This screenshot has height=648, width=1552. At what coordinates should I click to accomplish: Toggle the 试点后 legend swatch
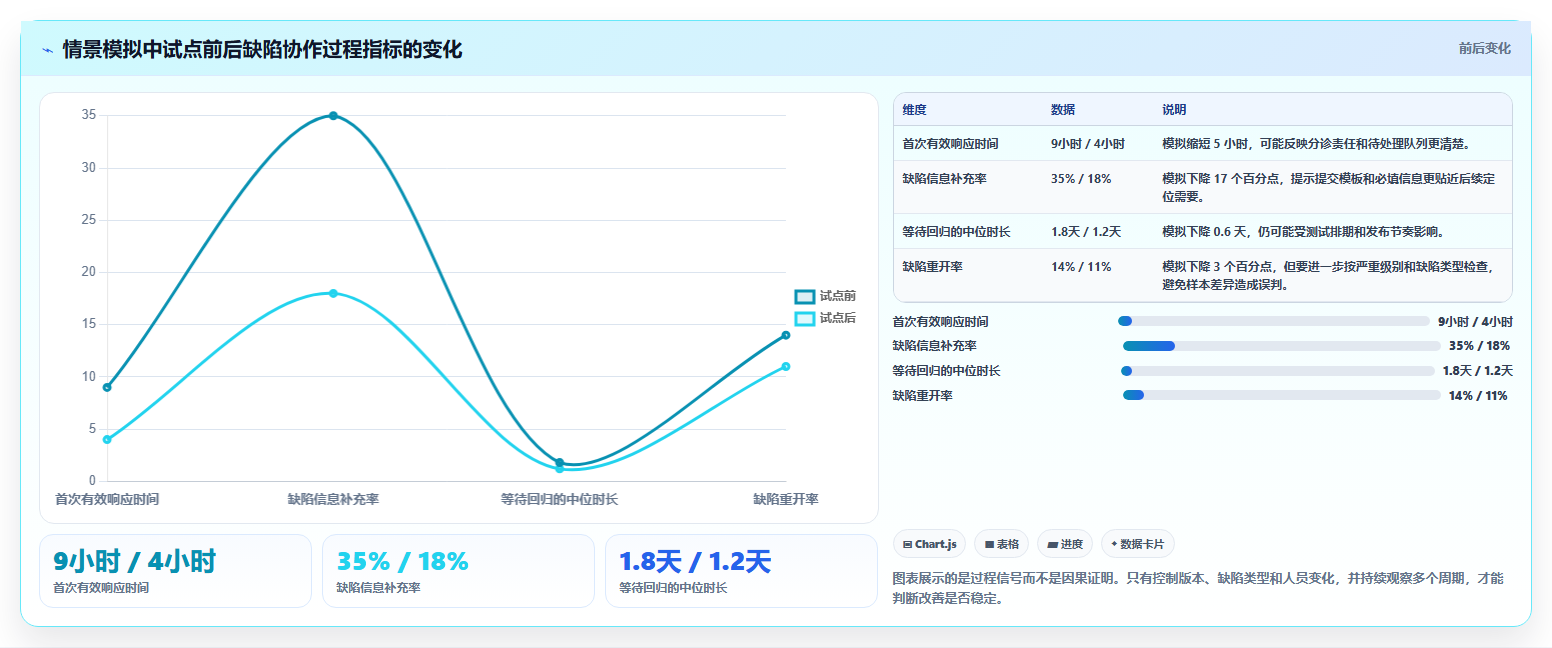pos(805,318)
